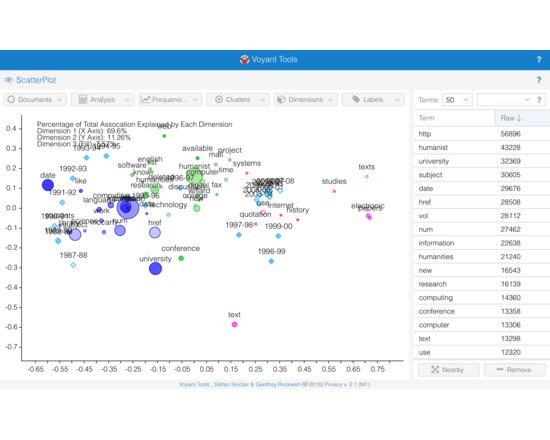Select the date term row
550x440 pixels.
482,188
